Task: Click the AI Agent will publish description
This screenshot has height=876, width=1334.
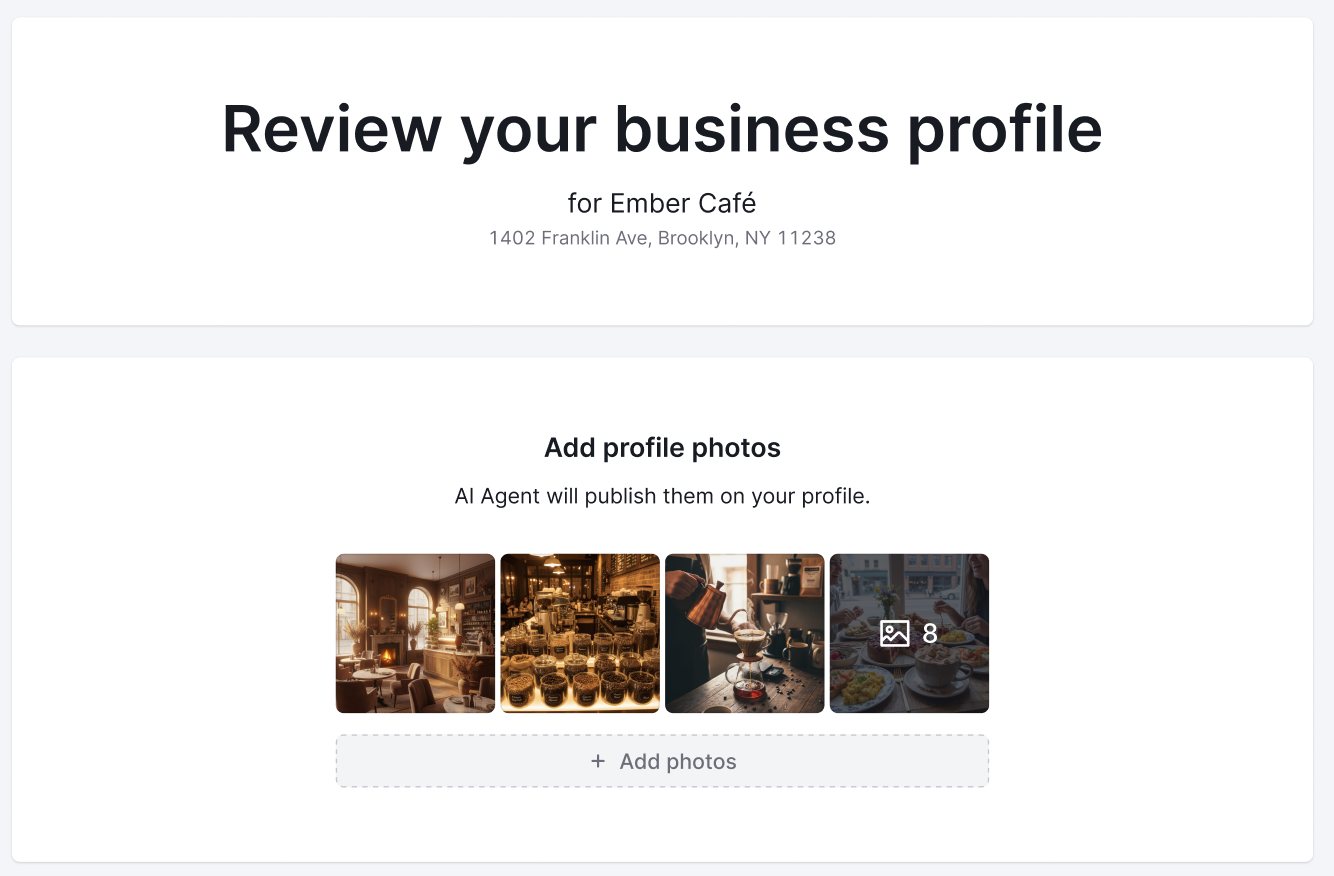Action: (x=662, y=496)
